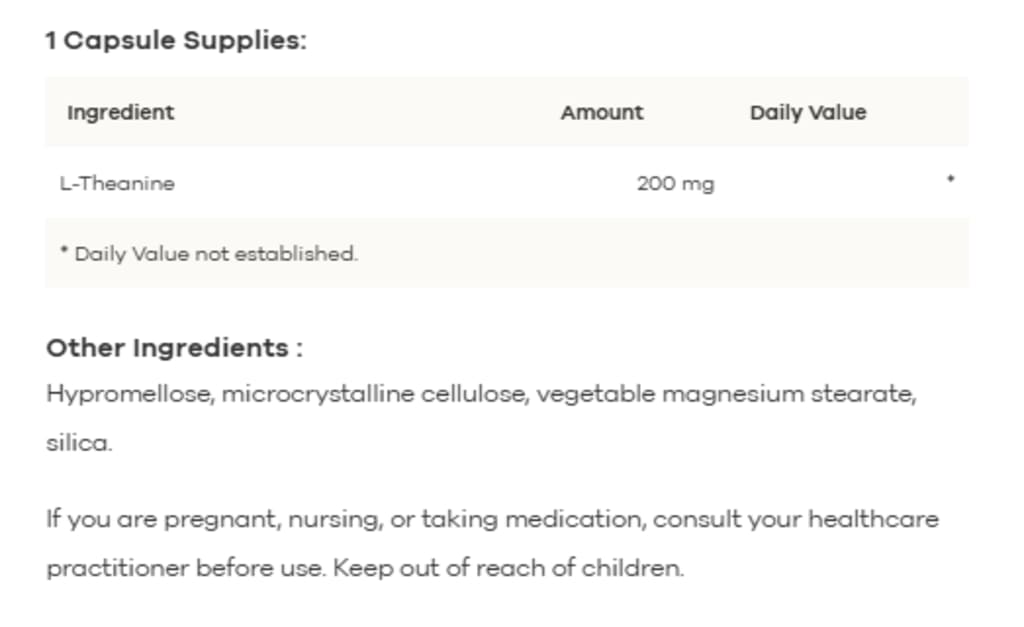This screenshot has width=1024, height=627.
Task: Click "Keep out of reach of children"
Action: [x=508, y=568]
